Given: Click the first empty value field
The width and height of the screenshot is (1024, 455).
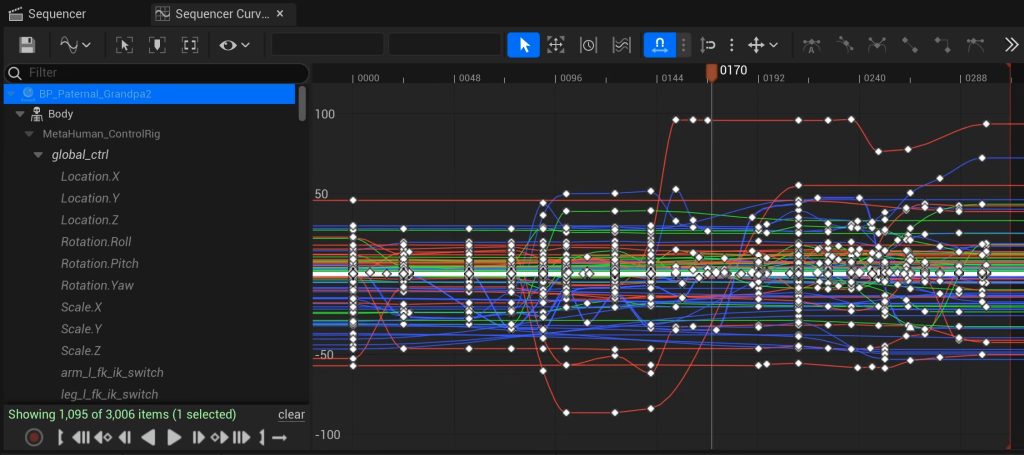Looking at the screenshot, I should pos(327,45).
